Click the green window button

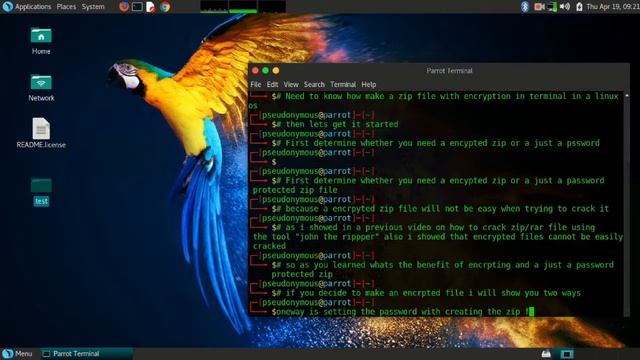(266, 71)
